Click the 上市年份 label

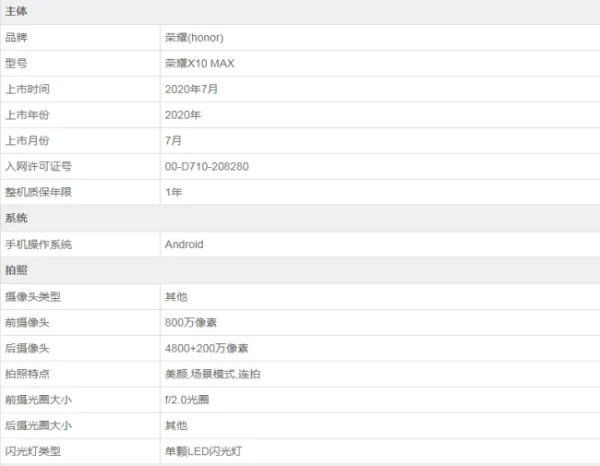[27, 115]
